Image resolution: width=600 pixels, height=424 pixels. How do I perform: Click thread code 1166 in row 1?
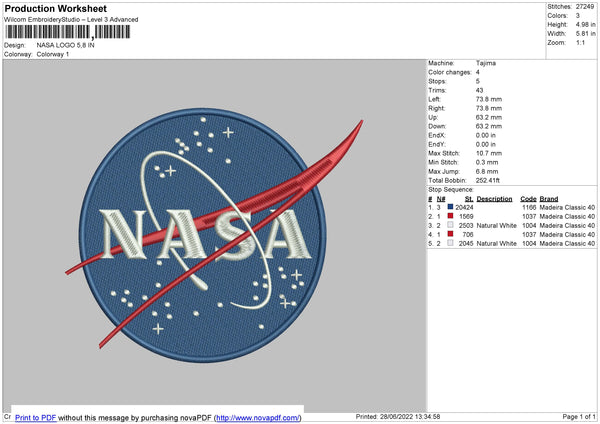tap(529, 207)
